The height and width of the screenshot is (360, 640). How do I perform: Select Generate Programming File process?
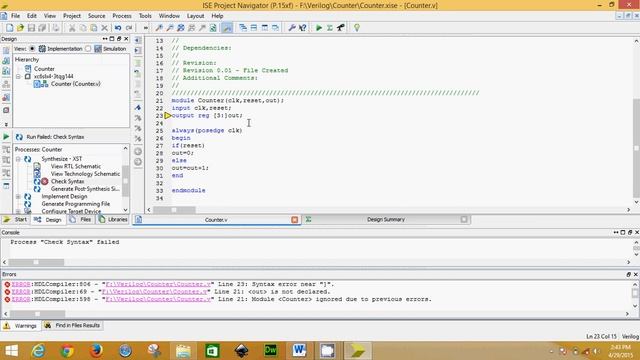pyautogui.click(x=76, y=204)
